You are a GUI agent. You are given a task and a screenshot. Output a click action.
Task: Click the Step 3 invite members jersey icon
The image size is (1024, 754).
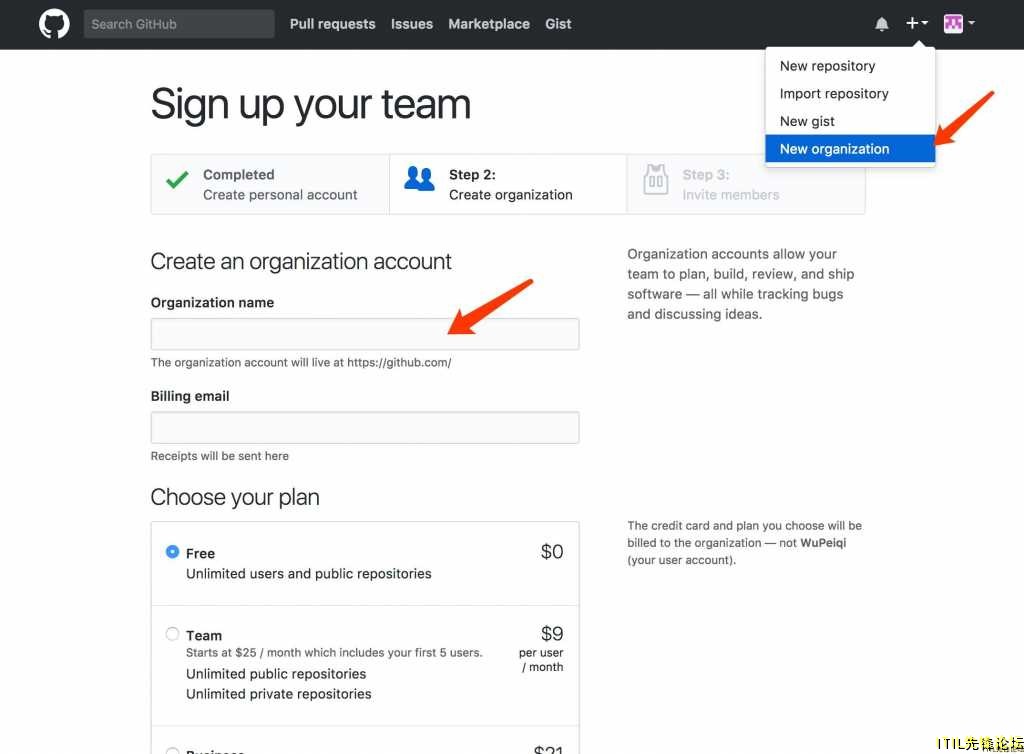click(656, 179)
